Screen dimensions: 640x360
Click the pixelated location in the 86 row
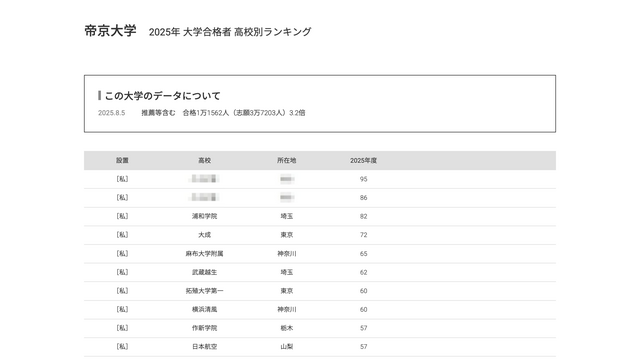(287, 198)
